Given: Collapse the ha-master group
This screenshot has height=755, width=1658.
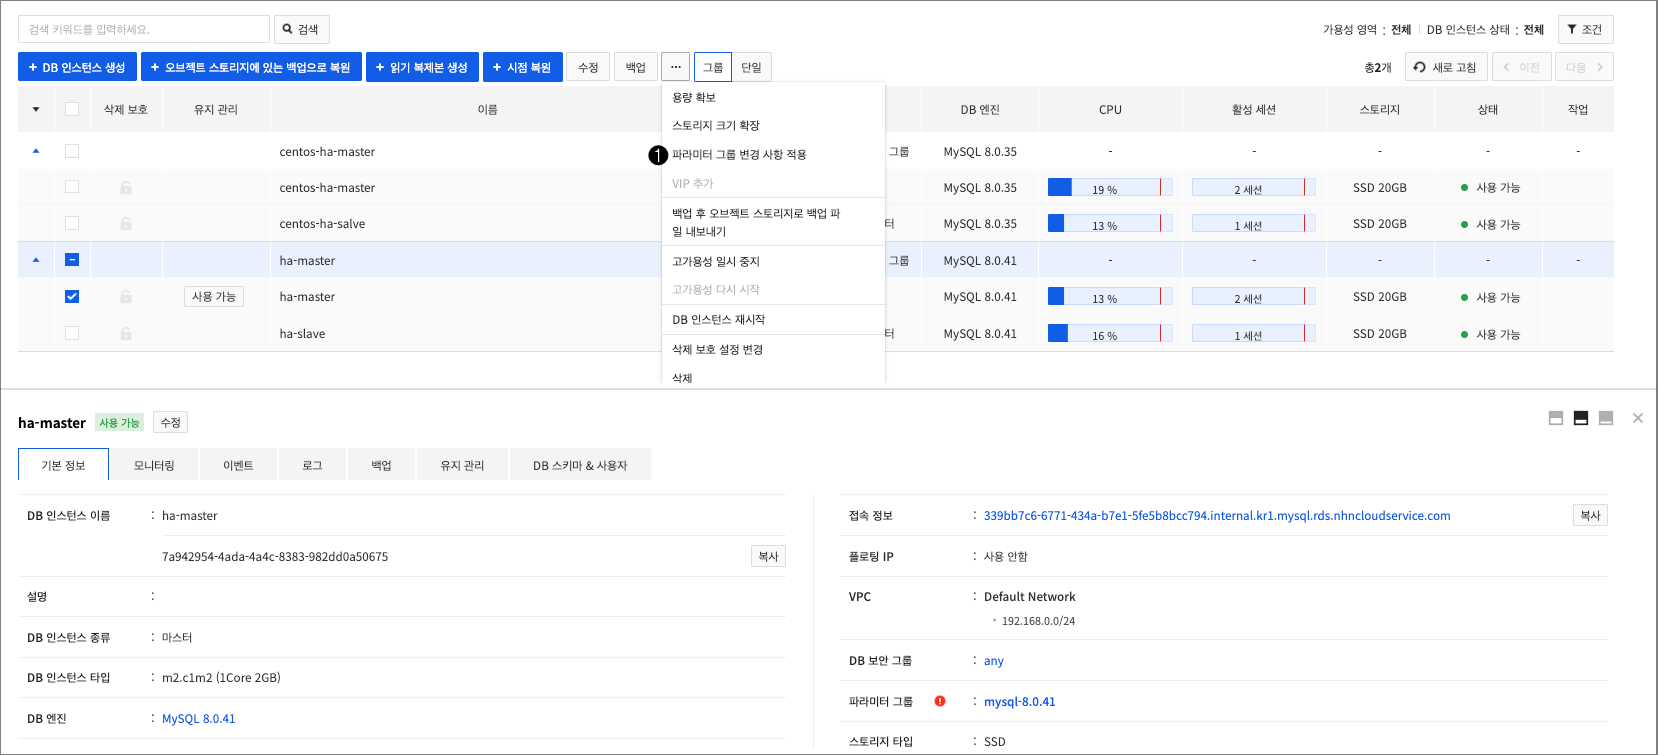Looking at the screenshot, I should 36,260.
